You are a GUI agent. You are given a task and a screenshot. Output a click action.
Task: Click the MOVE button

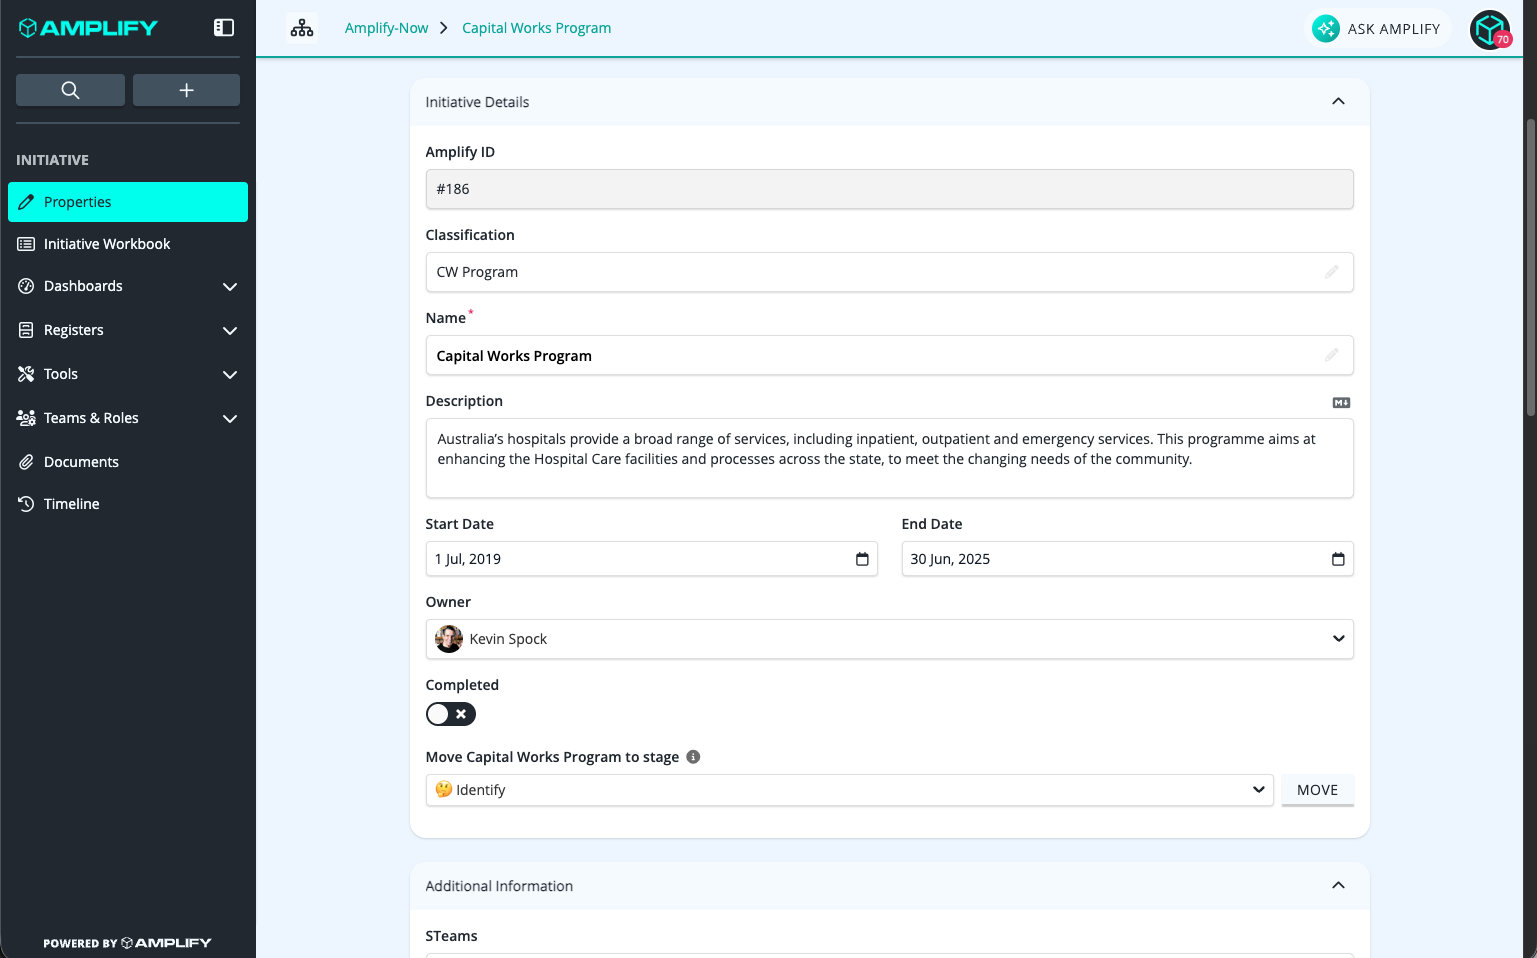(x=1317, y=790)
